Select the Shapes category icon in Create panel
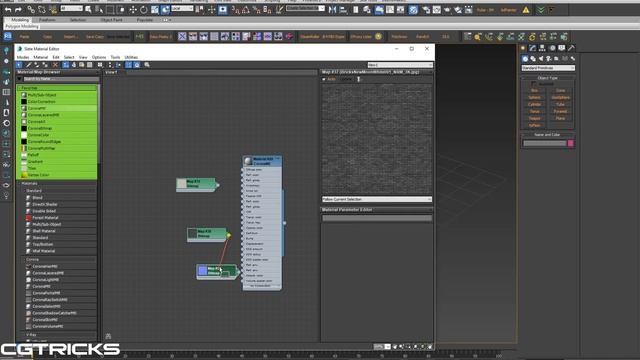The height and width of the screenshot is (360, 640). (533, 59)
